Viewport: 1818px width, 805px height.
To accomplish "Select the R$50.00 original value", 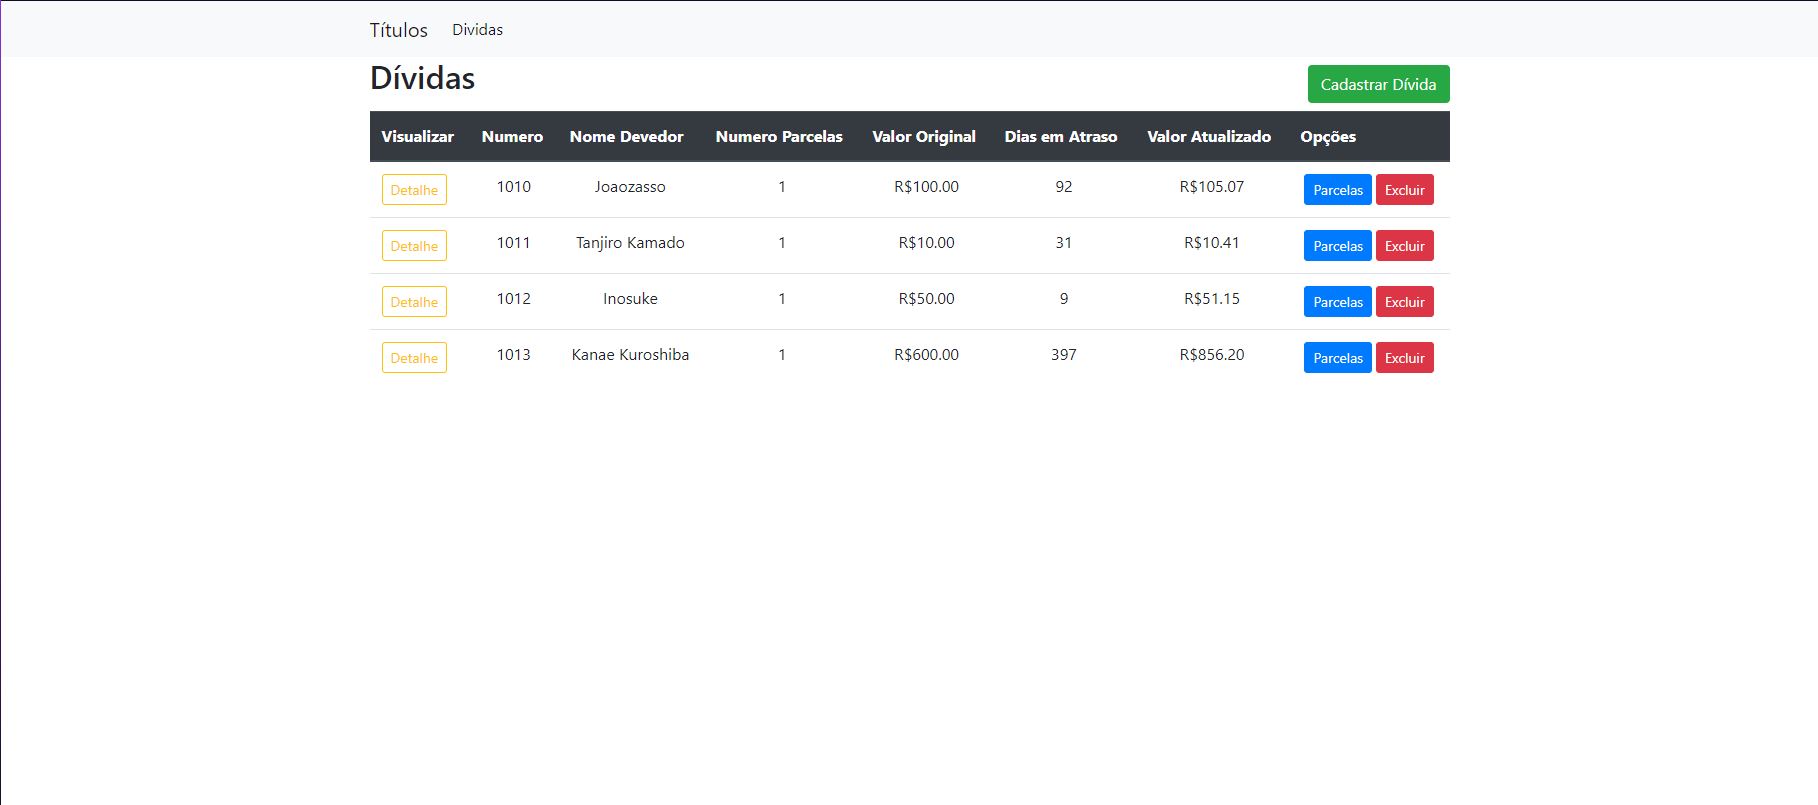I will 926,299.
